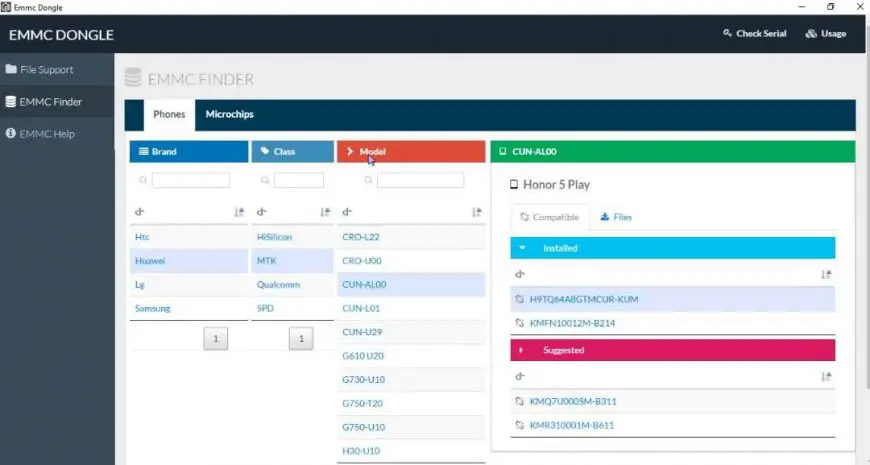Viewport: 870px width, 465px height.
Task: Toggle sort order icon in Installed list
Action: pos(826,274)
